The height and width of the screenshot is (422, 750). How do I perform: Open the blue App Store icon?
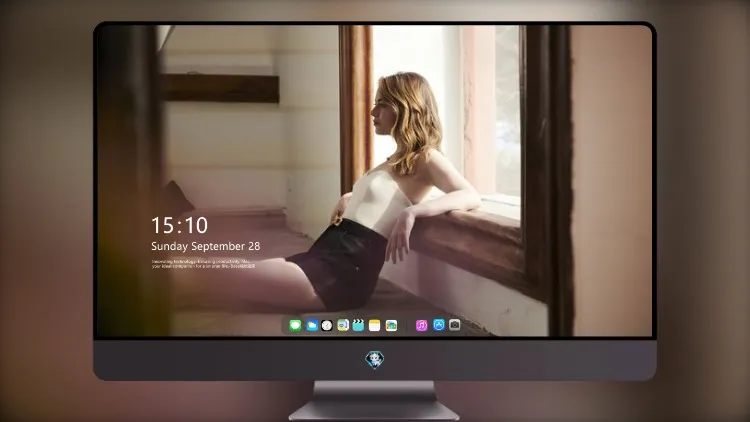coord(439,325)
